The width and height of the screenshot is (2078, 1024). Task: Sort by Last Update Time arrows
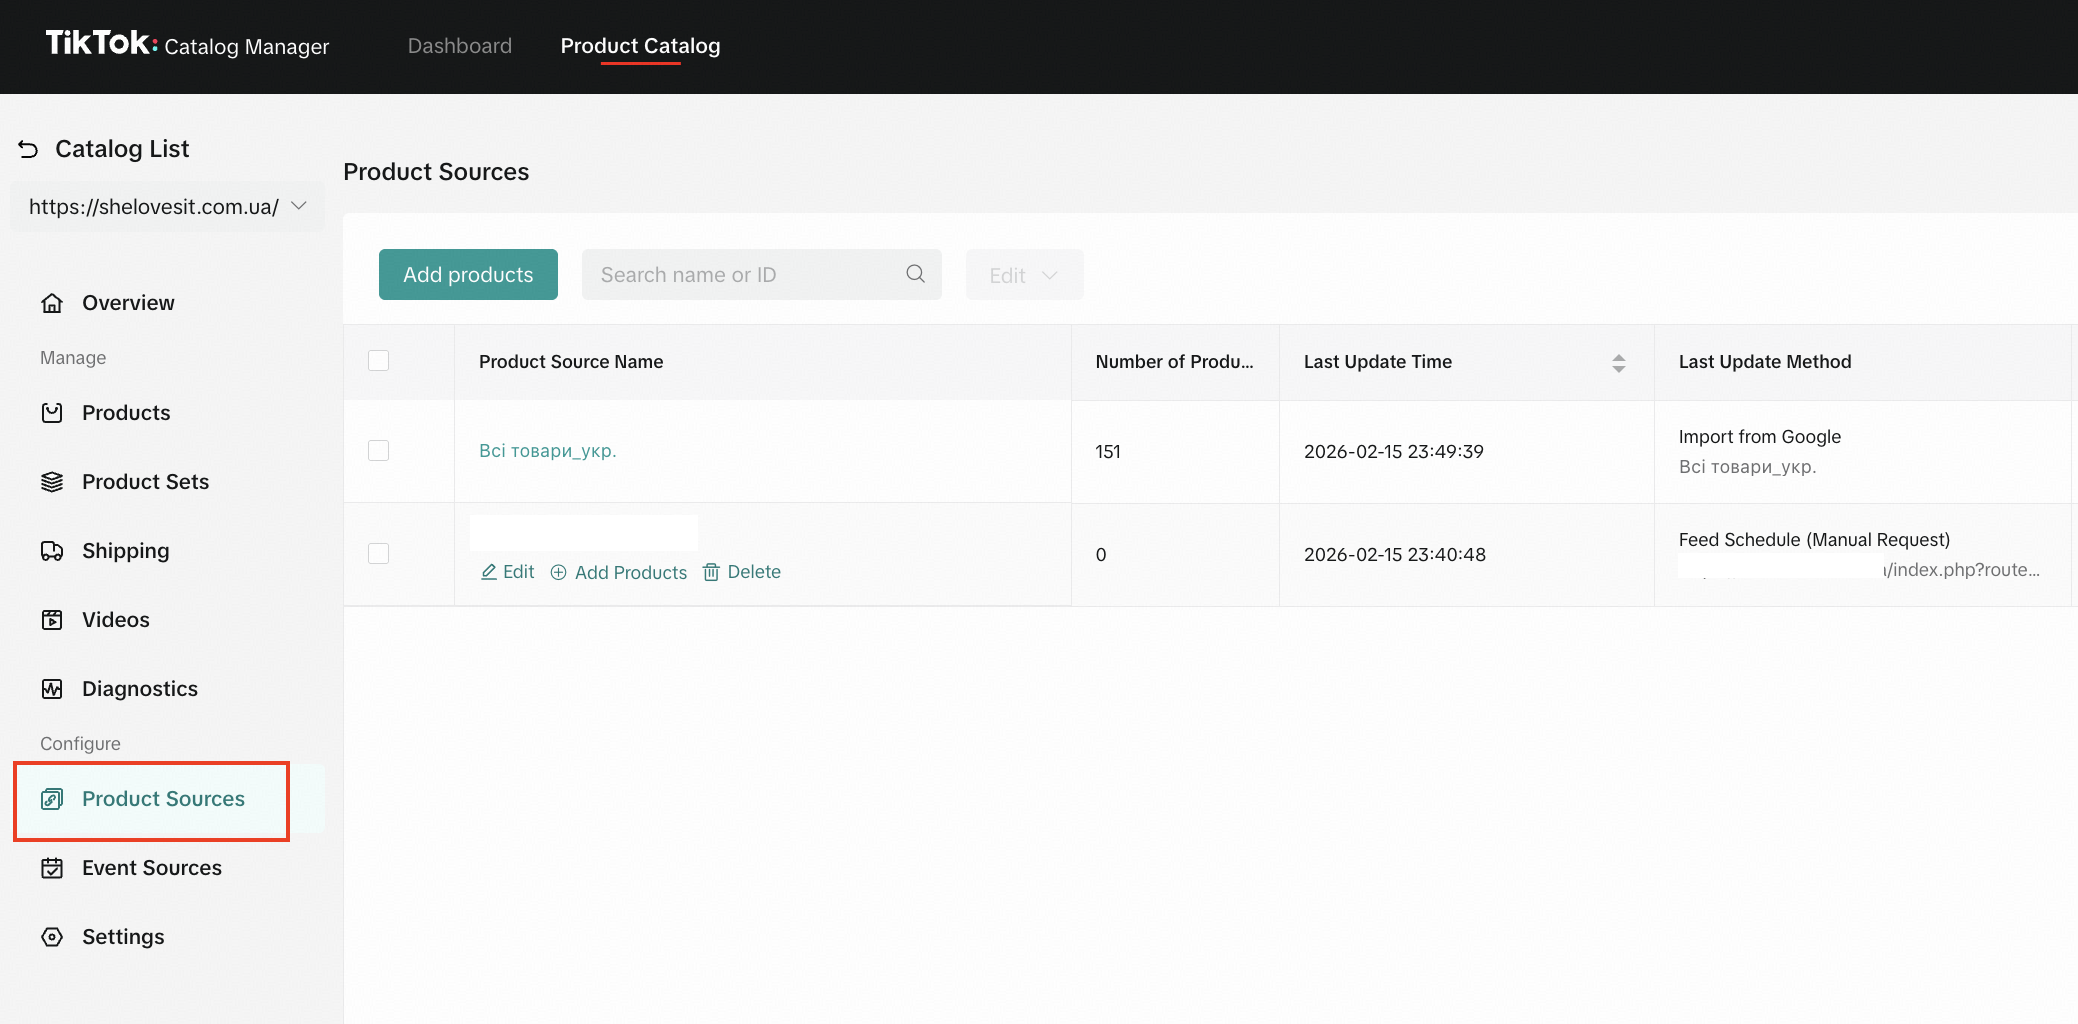[1618, 363]
